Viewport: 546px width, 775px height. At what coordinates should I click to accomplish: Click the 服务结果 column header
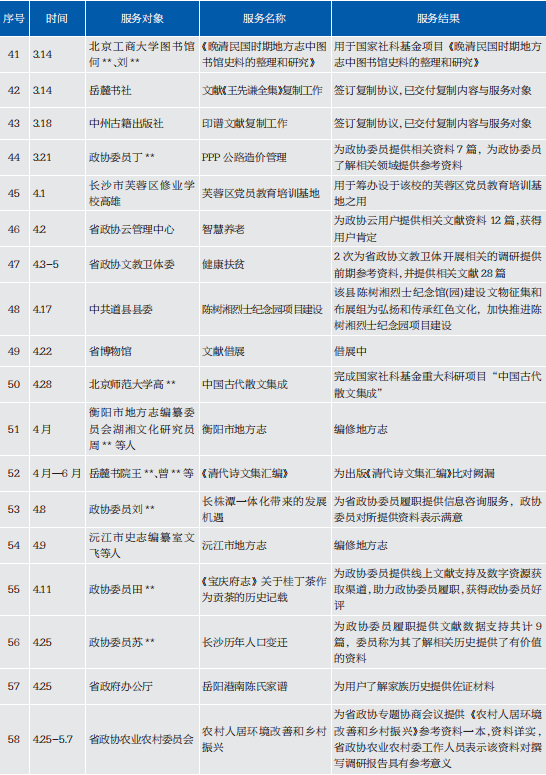pos(439,18)
